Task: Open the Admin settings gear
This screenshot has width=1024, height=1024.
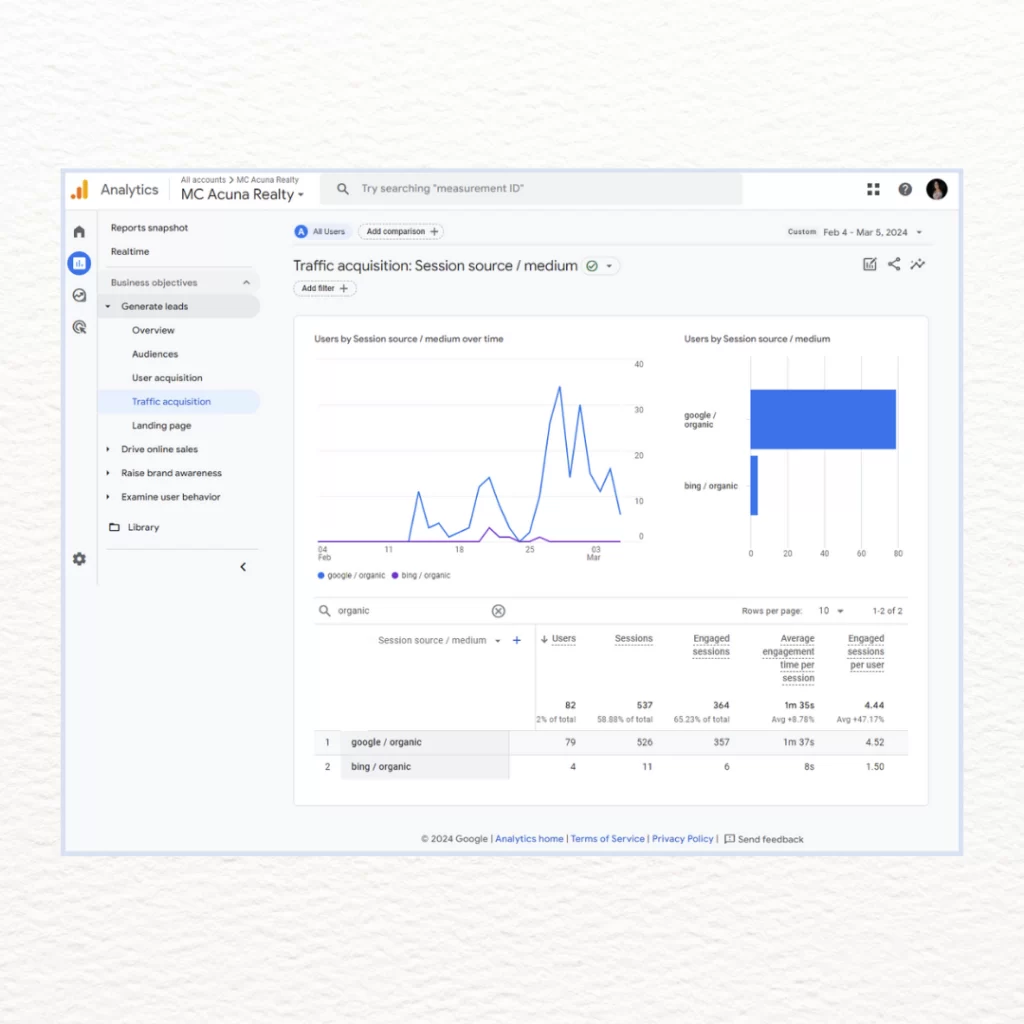Action: pos(80,559)
